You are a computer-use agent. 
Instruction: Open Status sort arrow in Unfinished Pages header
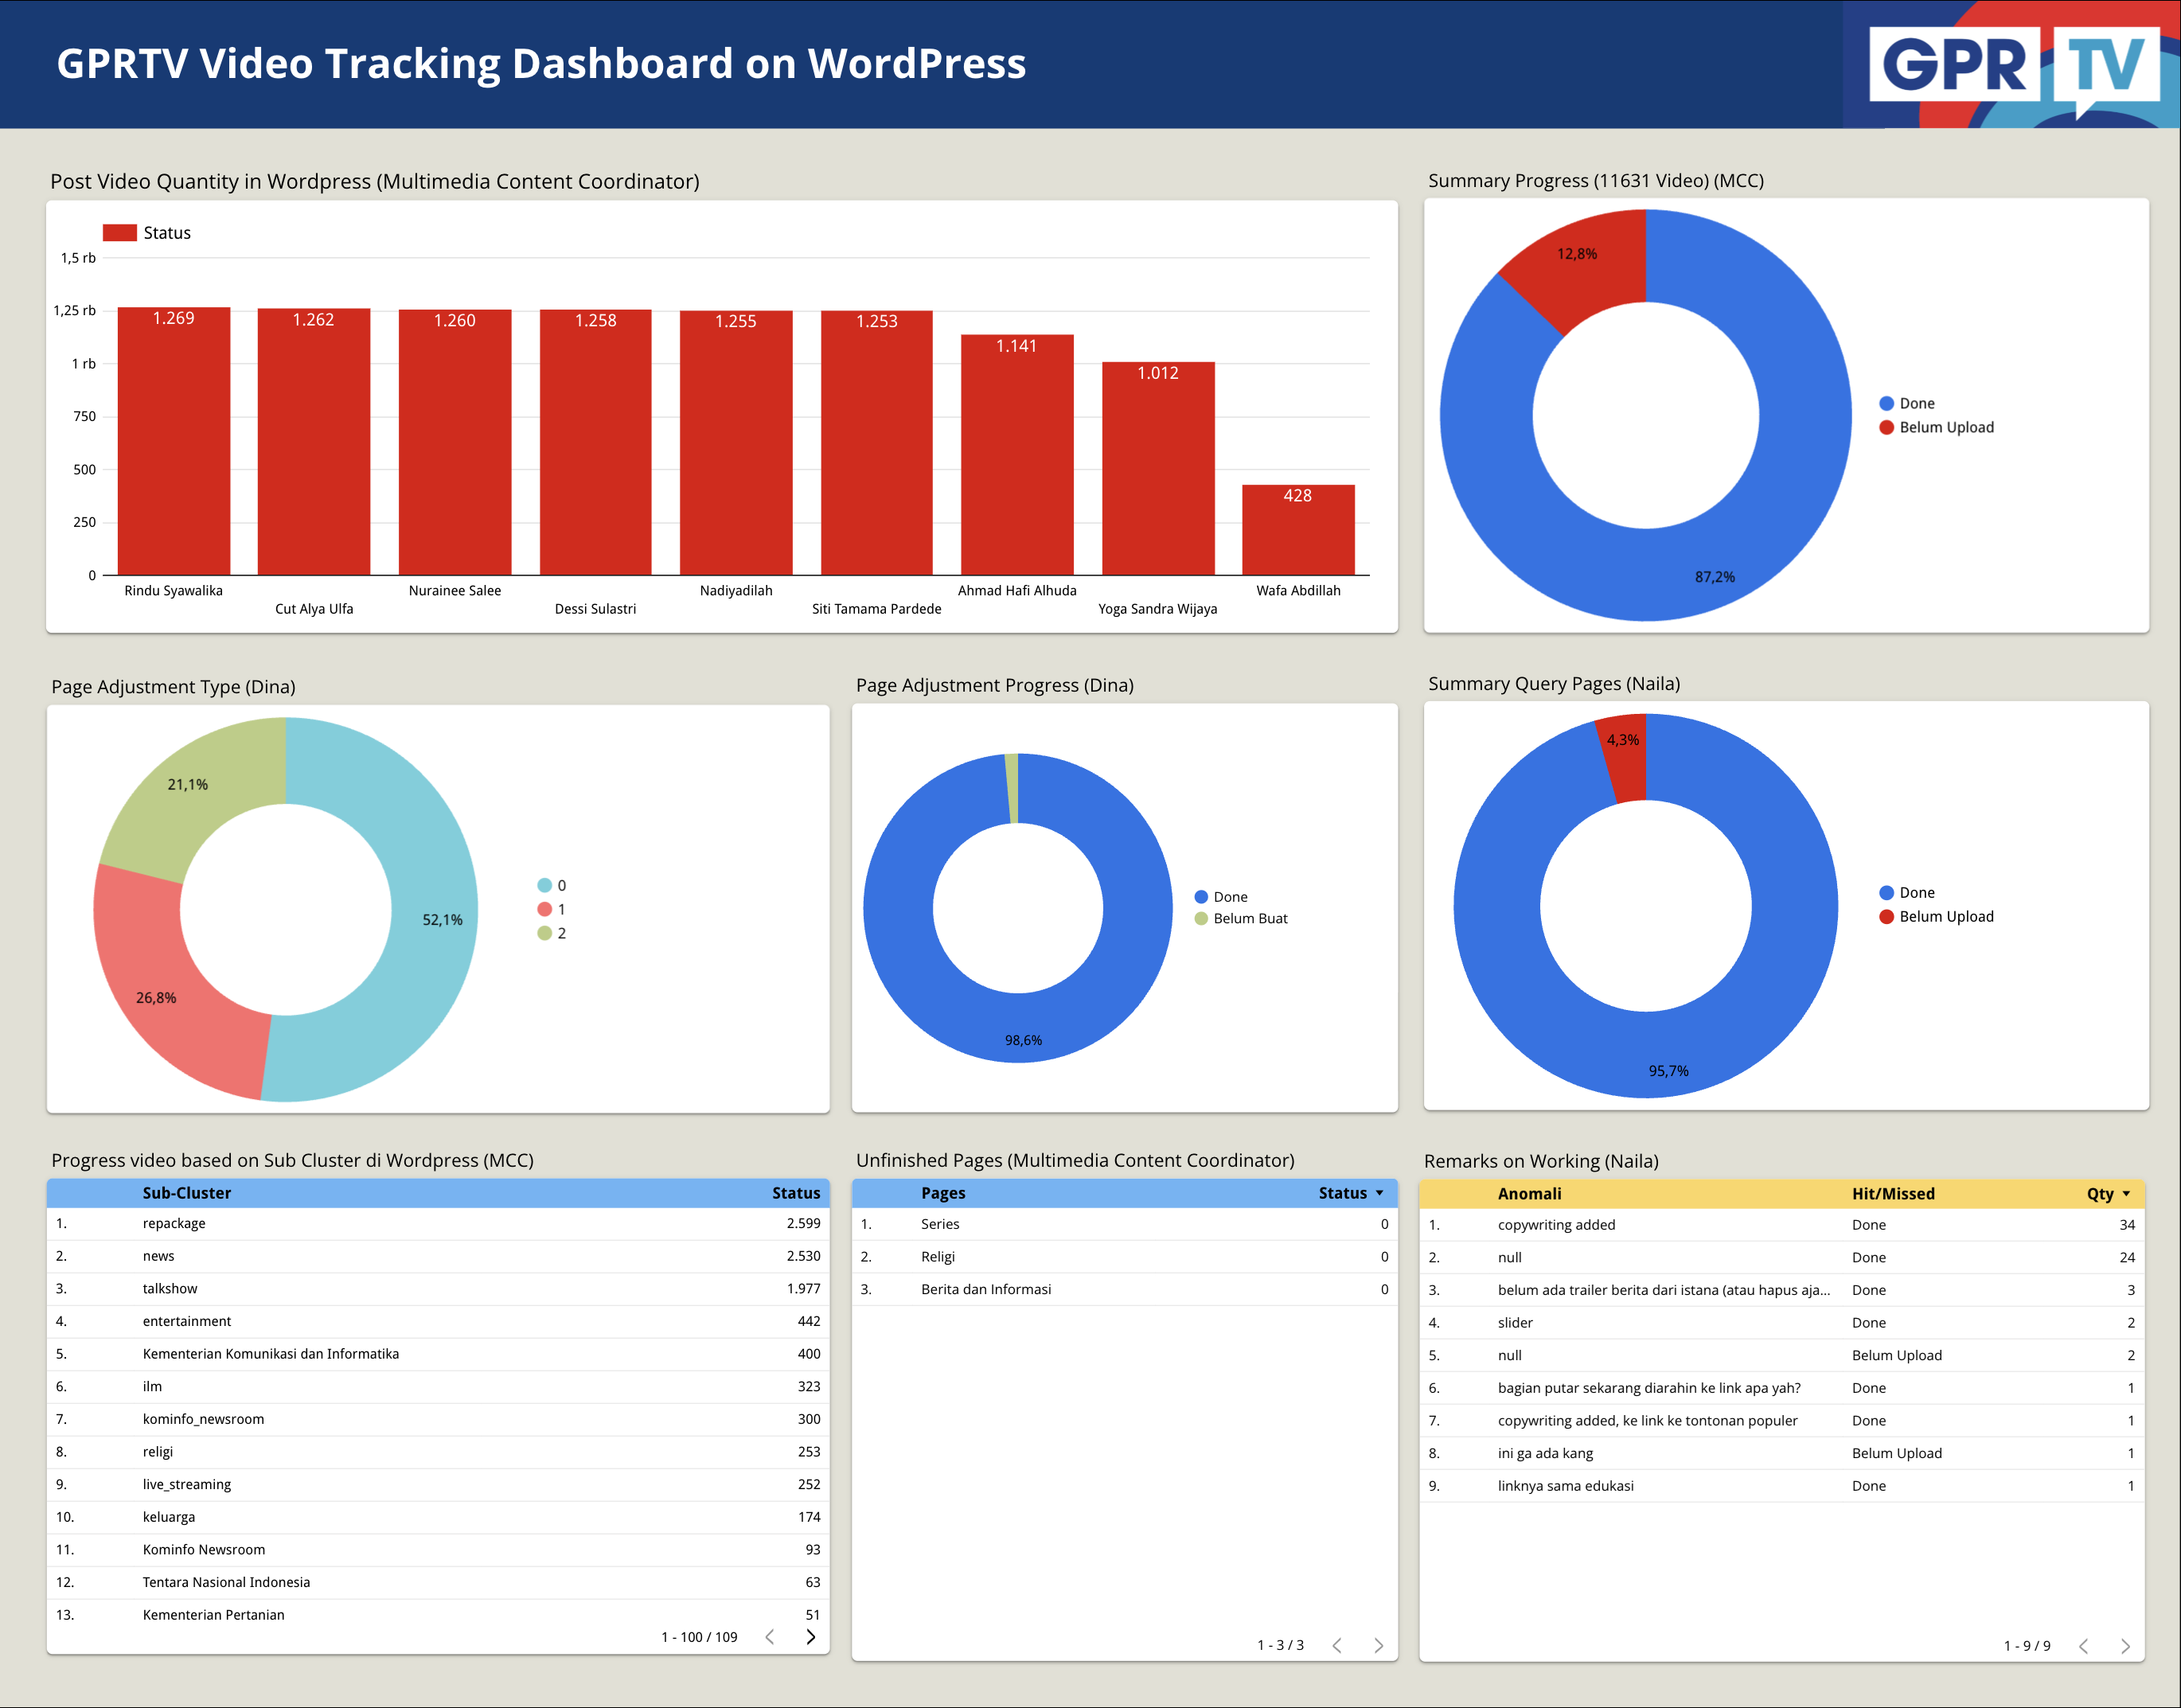pyautogui.click(x=1380, y=1193)
